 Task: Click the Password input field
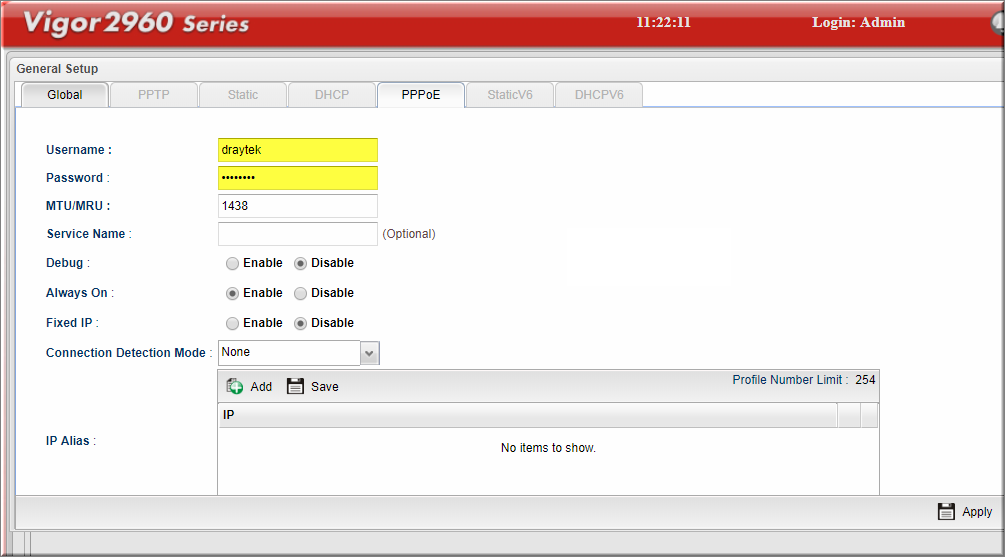coord(297,178)
